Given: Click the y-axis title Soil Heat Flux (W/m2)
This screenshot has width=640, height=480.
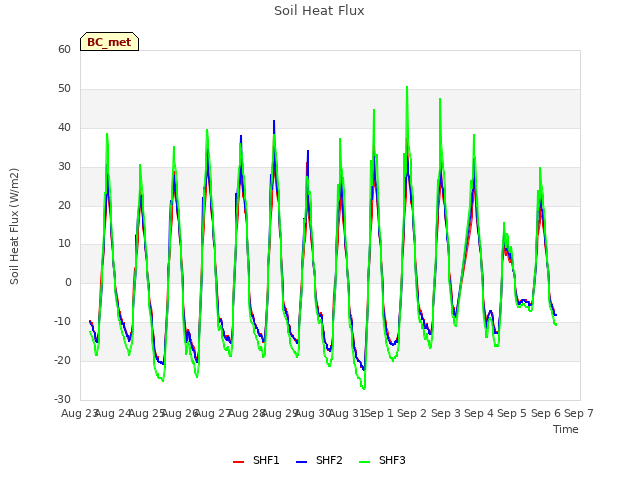Looking at the screenshot, I should [x=14, y=226].
